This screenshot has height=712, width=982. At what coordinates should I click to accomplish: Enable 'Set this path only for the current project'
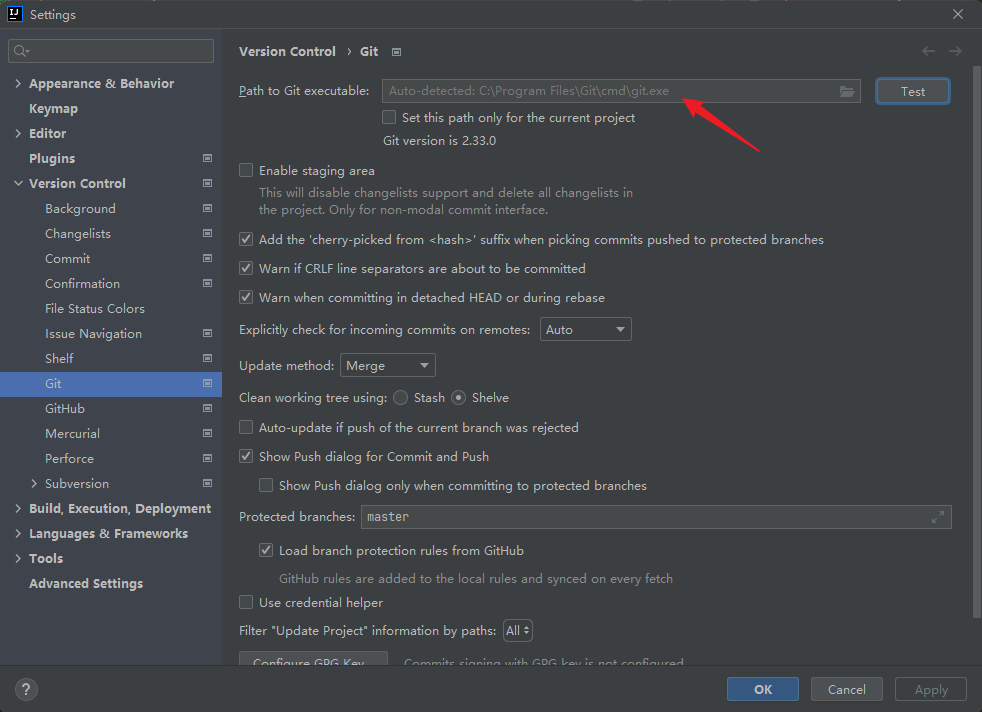click(x=389, y=118)
